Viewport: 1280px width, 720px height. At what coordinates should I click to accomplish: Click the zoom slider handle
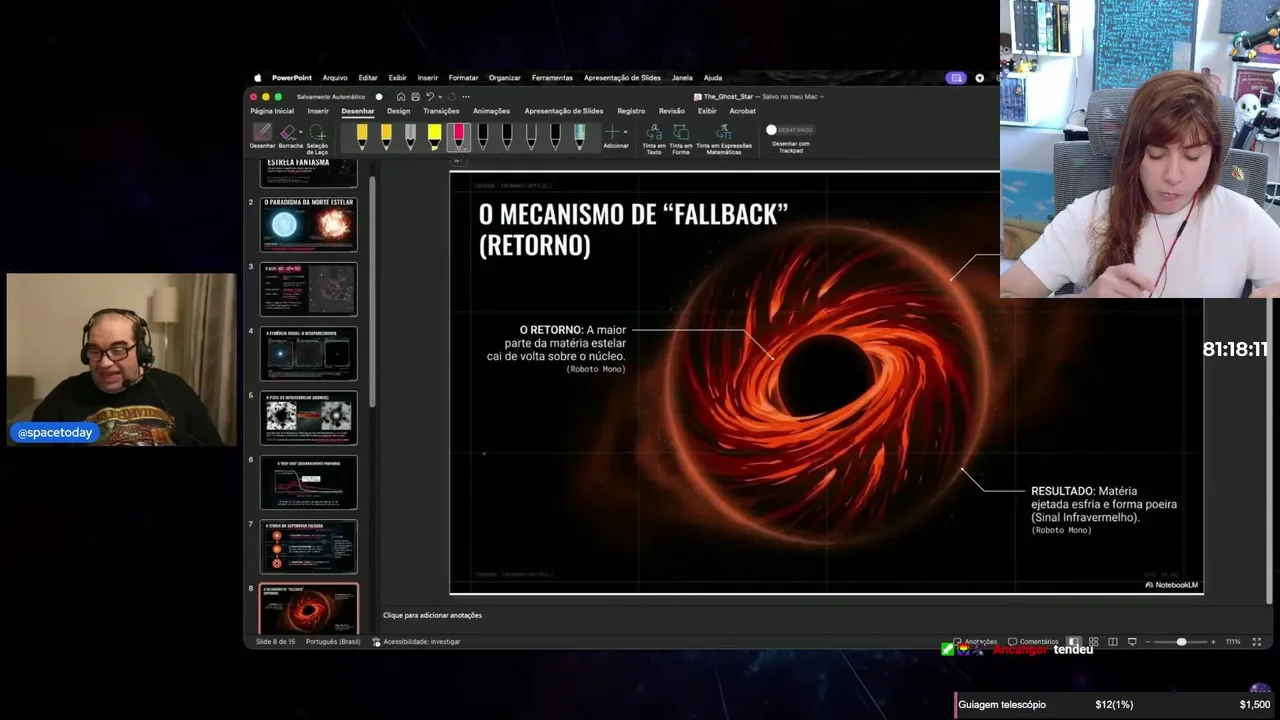click(1181, 641)
